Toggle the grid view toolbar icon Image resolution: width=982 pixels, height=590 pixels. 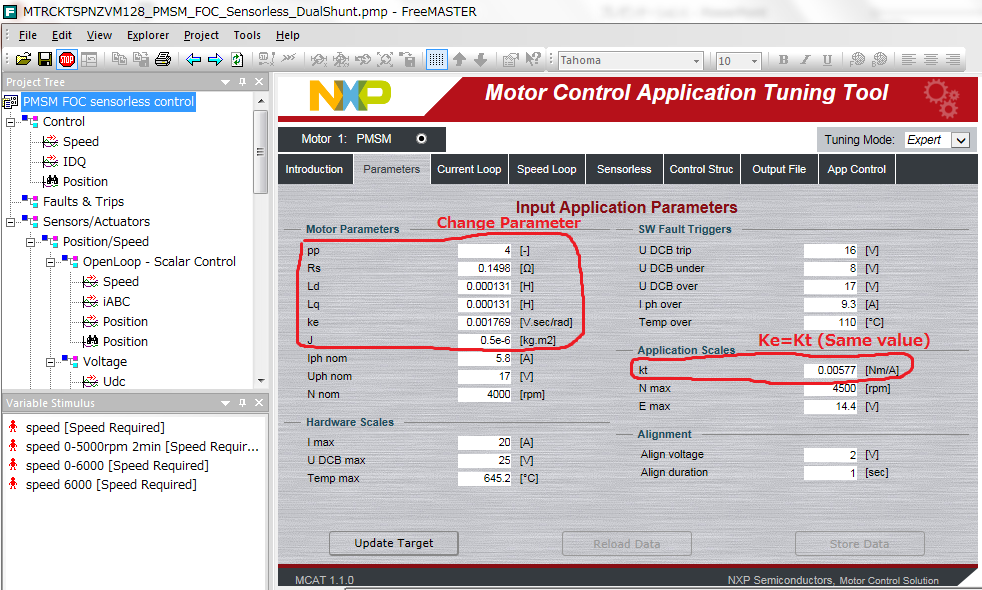pos(437,60)
